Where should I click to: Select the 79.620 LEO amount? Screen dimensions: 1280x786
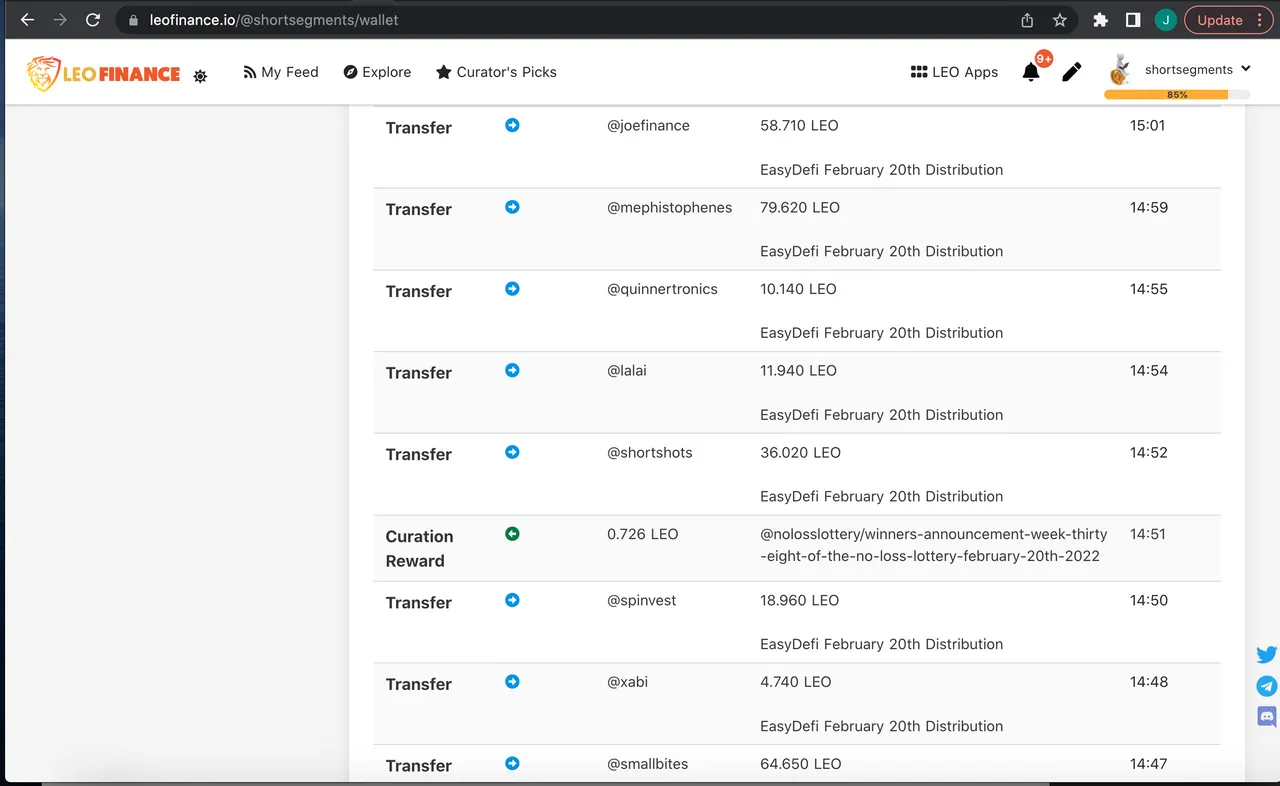(x=800, y=207)
